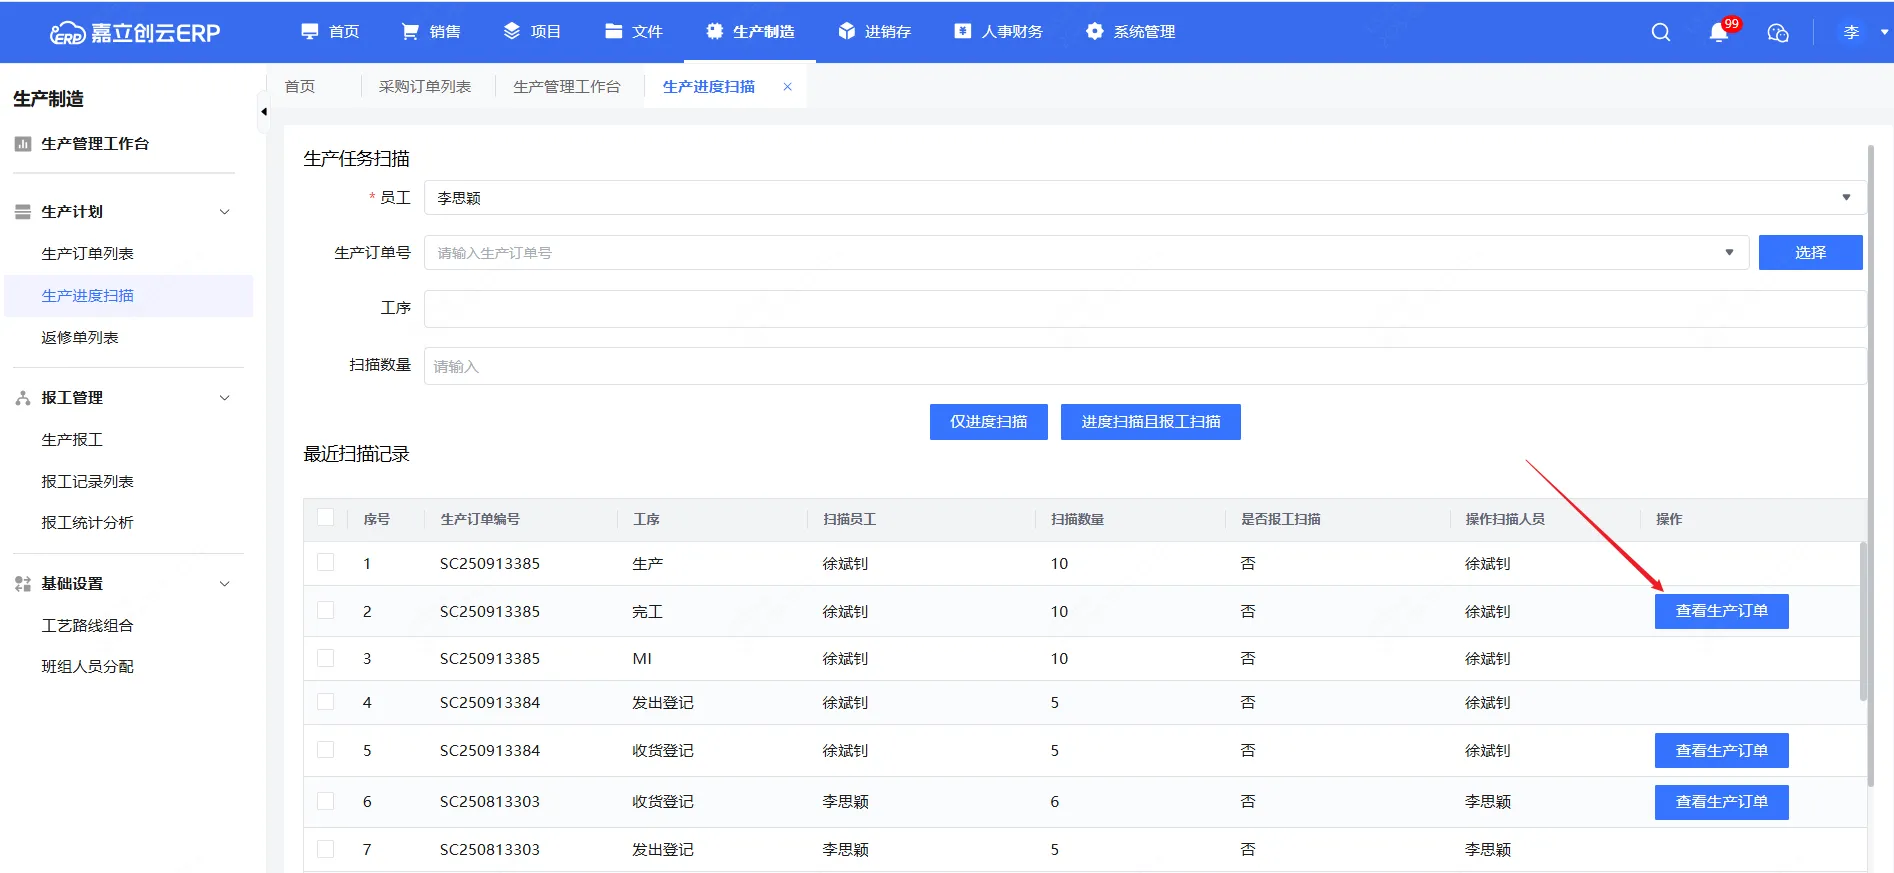Switch to the 采购订单列表 tab
This screenshot has width=1894, height=873.
tap(424, 87)
